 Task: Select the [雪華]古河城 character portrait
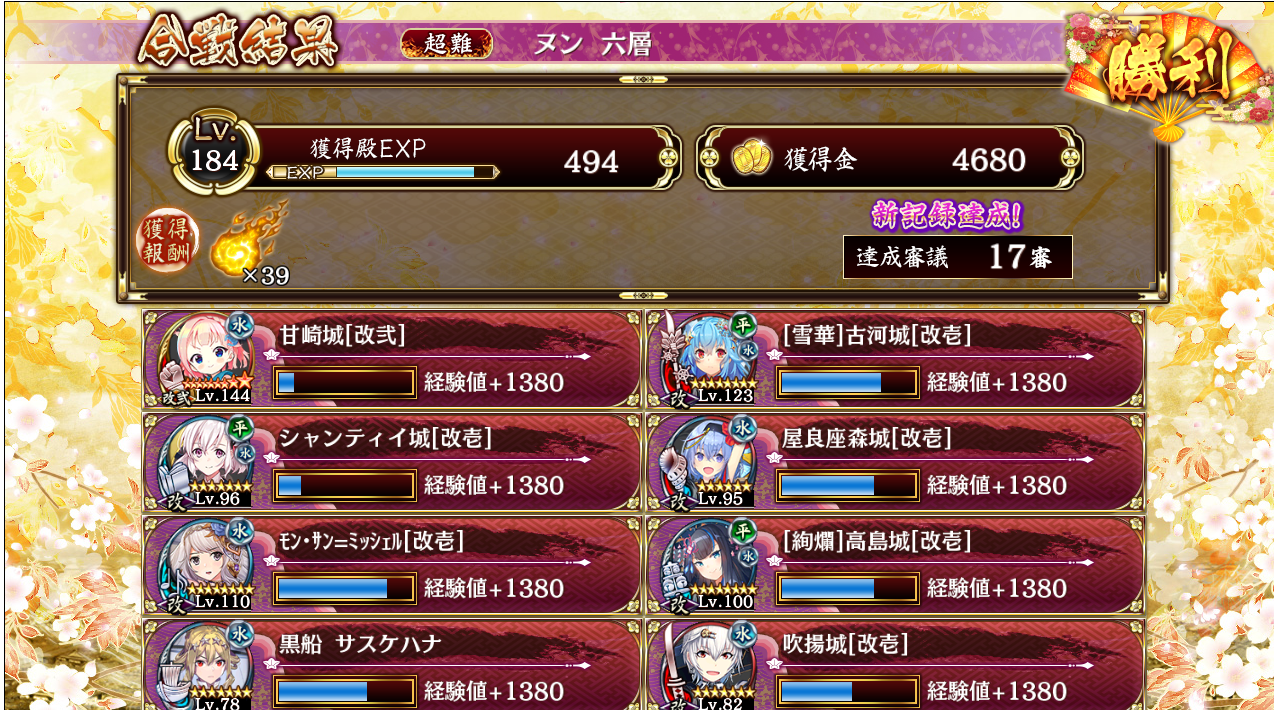click(x=708, y=358)
